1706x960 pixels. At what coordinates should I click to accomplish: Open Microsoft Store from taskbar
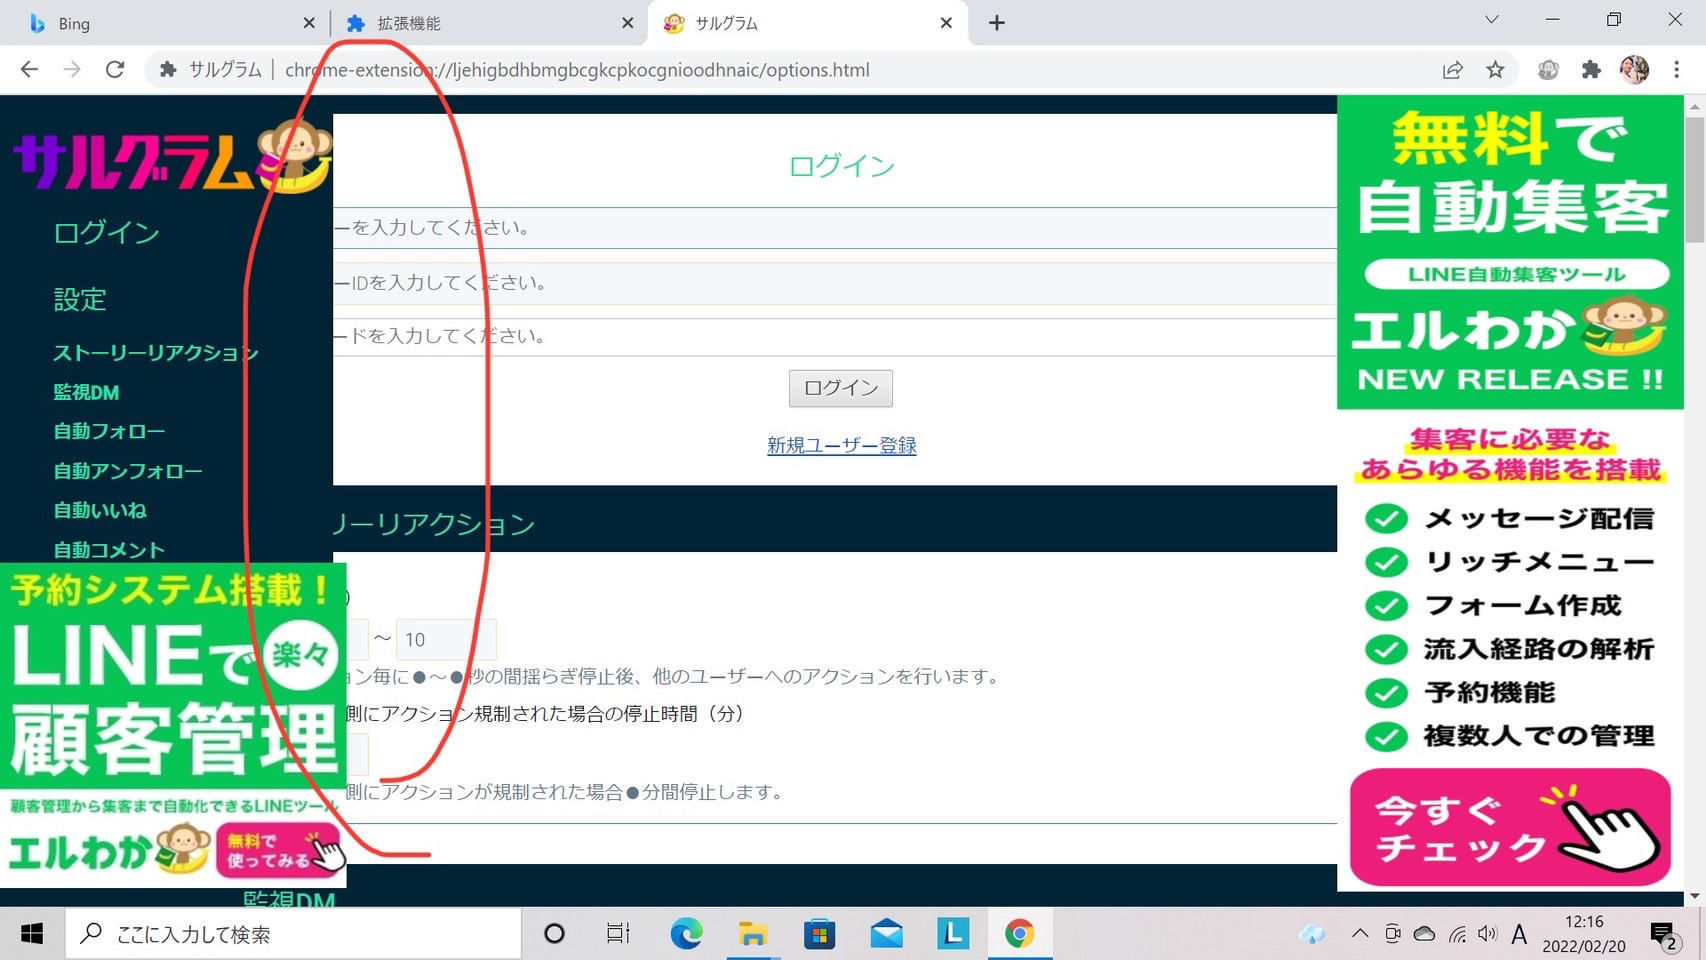(819, 934)
